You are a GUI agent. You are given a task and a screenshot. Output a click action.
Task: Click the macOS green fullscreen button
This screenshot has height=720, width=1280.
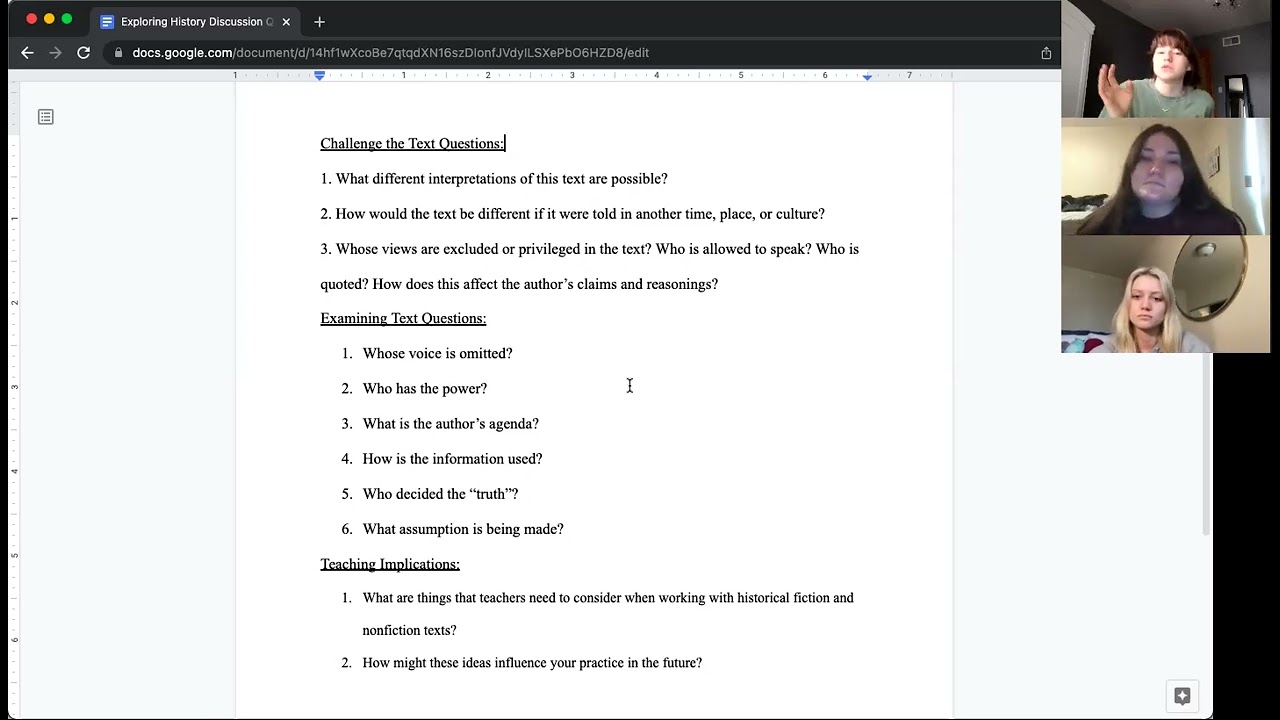67,19
